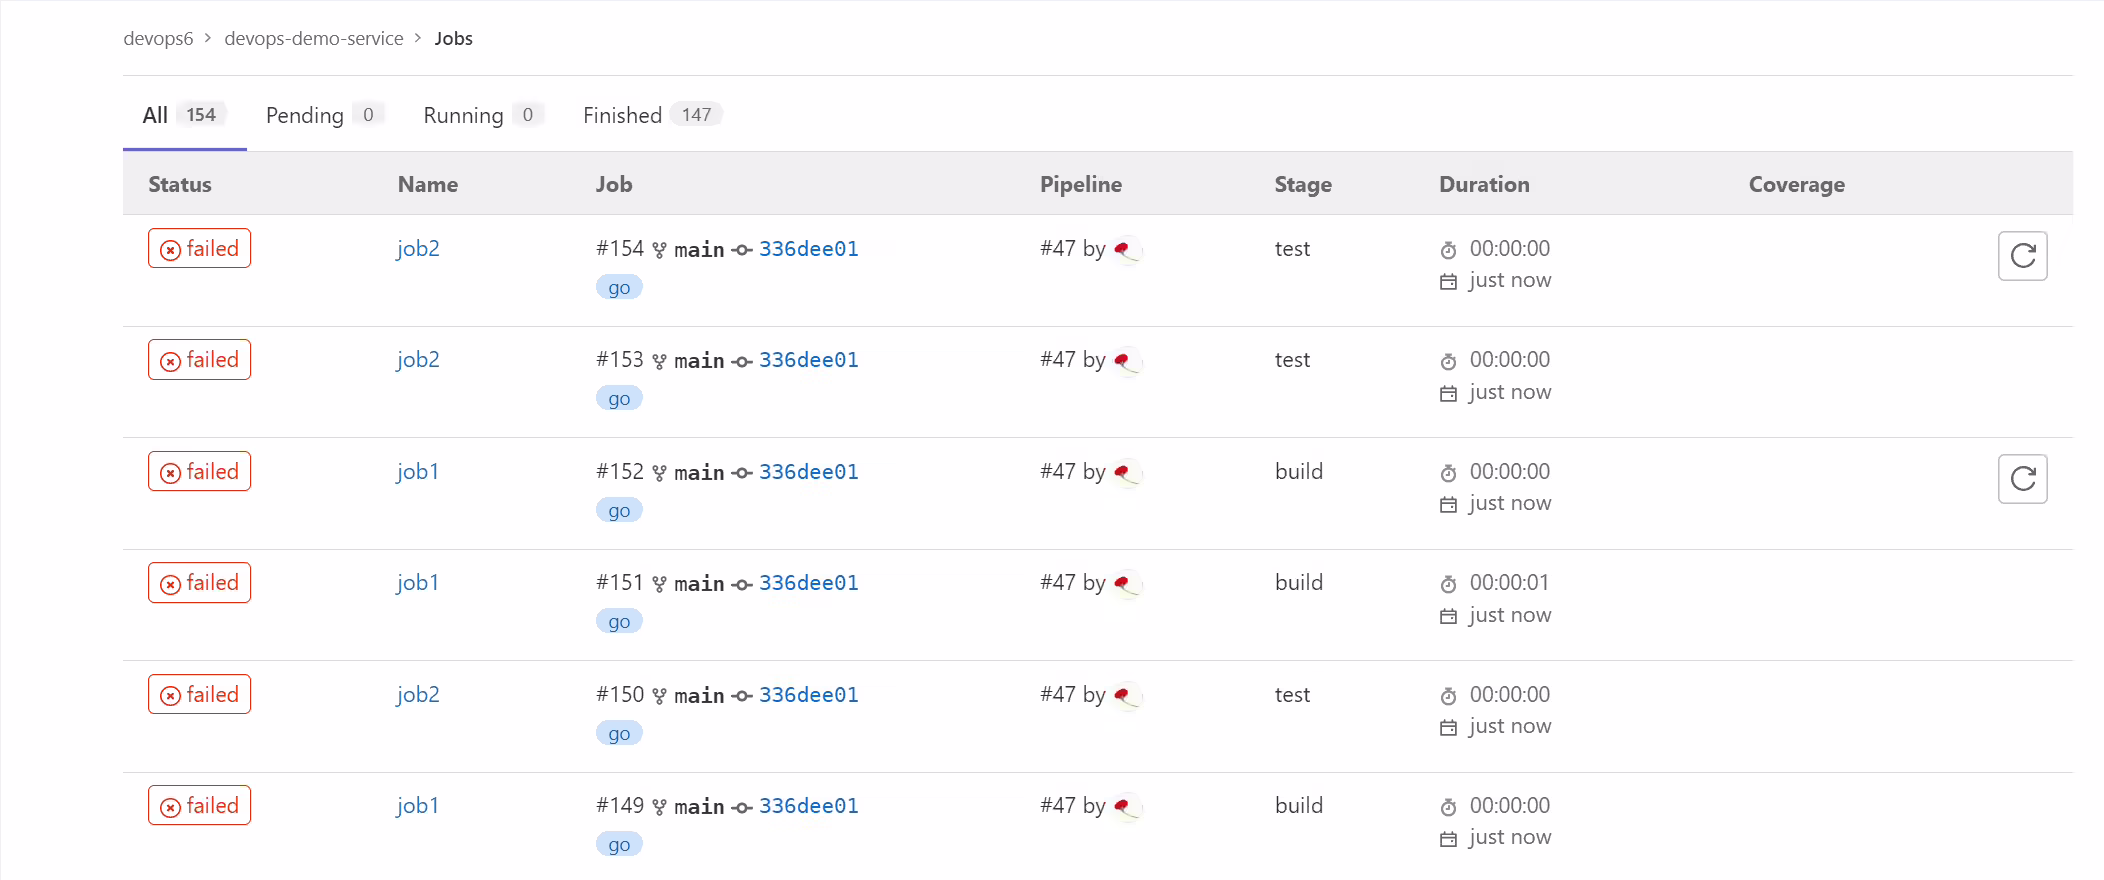Screen dimensions: 2104x880
Task: Go to devops6 in the breadcrumb
Action: tap(158, 38)
